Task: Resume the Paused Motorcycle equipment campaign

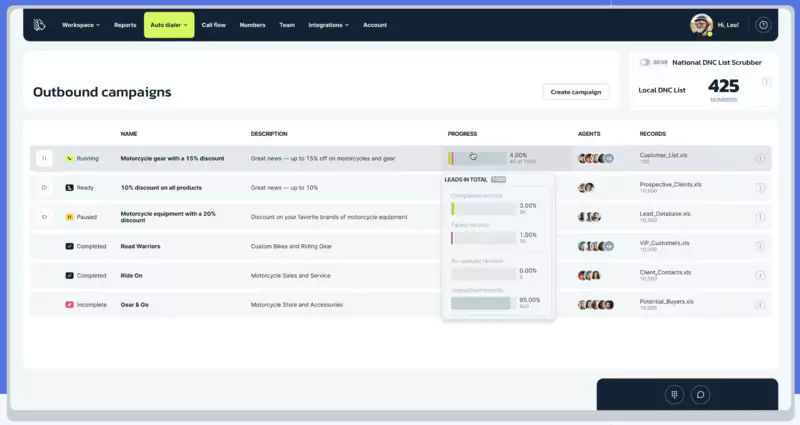Action: [x=44, y=217]
